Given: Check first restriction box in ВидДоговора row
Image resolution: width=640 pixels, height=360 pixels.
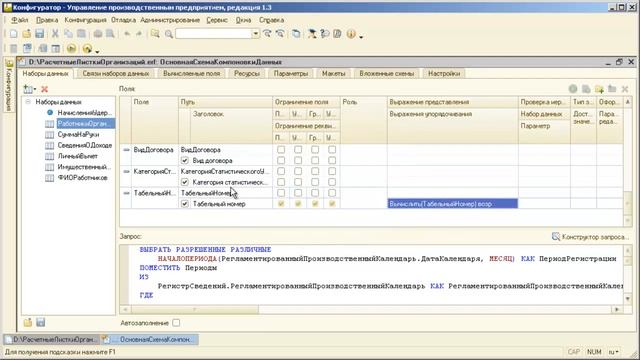Looking at the screenshot, I should (x=281, y=150).
